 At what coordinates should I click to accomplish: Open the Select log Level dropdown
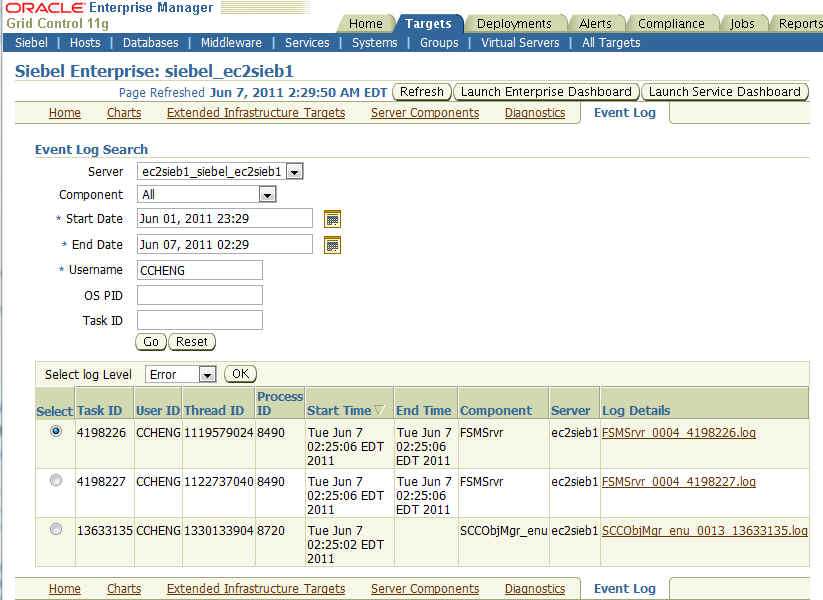point(207,374)
